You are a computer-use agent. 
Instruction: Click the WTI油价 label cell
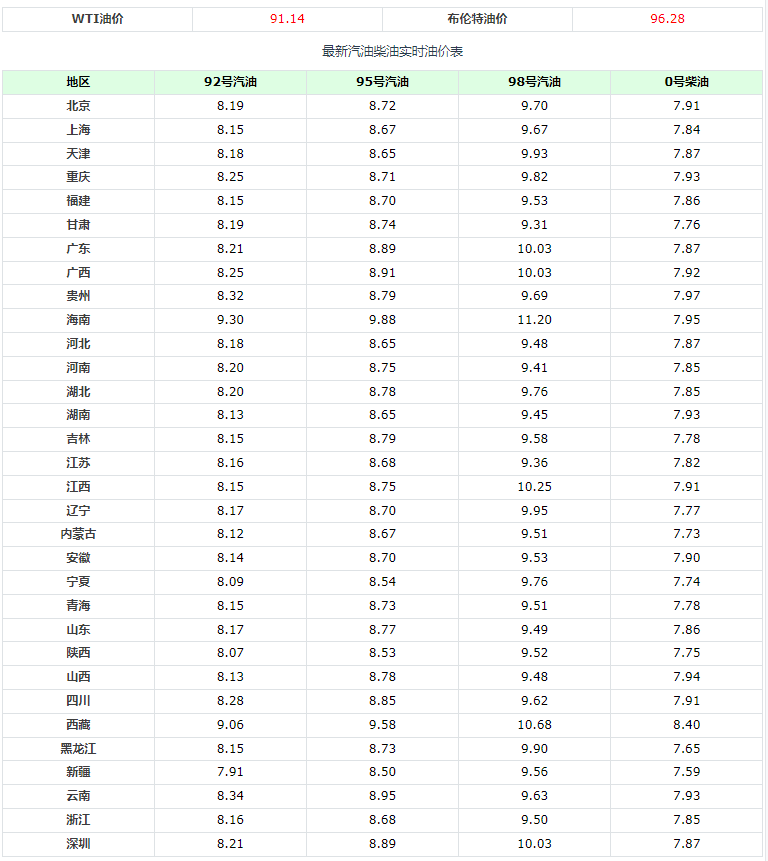[x=96, y=19]
